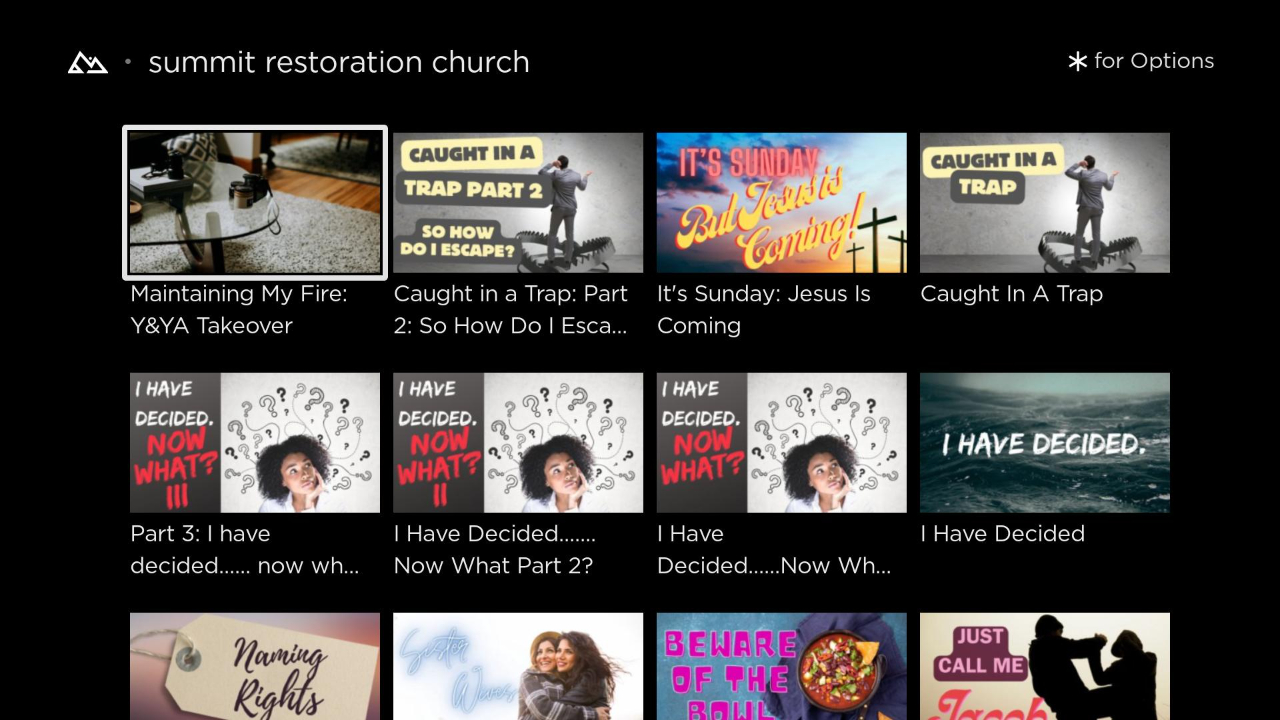Open the options menu via 'for Options' label

click(x=1154, y=61)
